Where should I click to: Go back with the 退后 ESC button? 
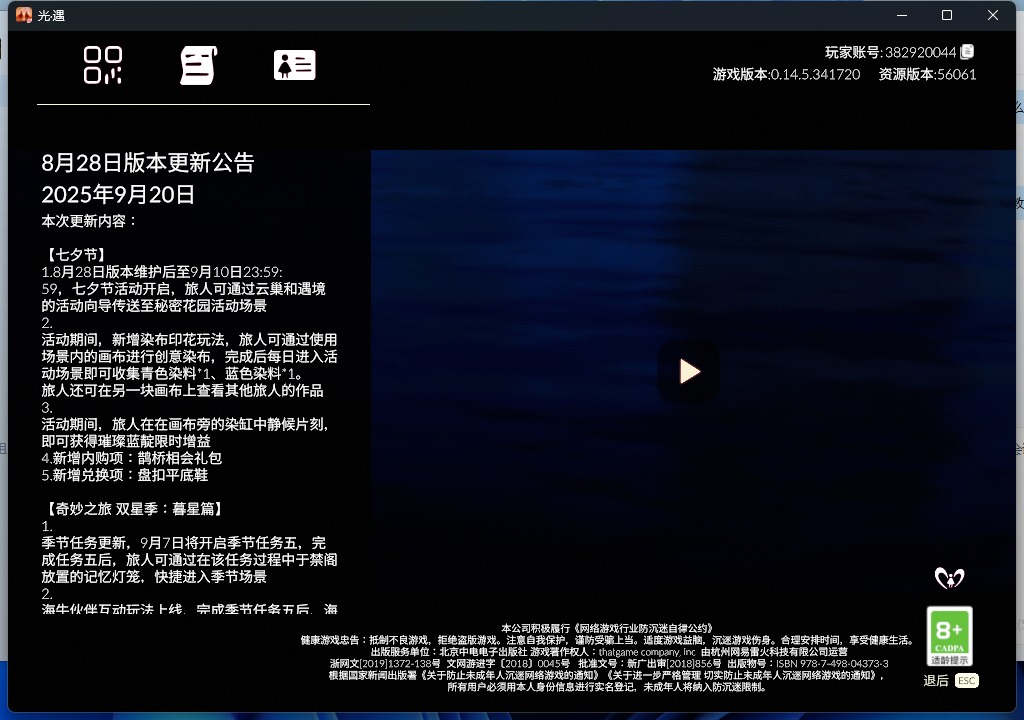(950, 681)
